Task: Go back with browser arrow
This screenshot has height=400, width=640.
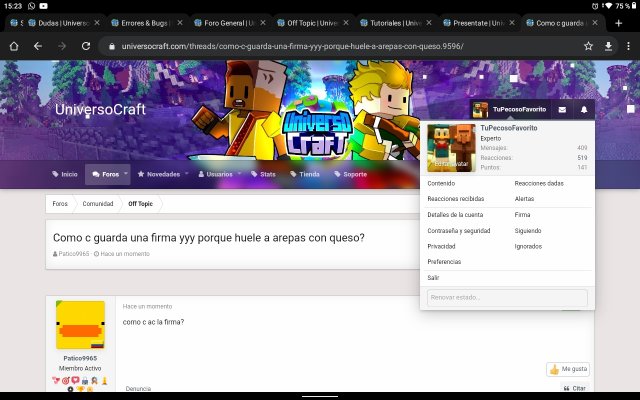Action: pos(38,46)
